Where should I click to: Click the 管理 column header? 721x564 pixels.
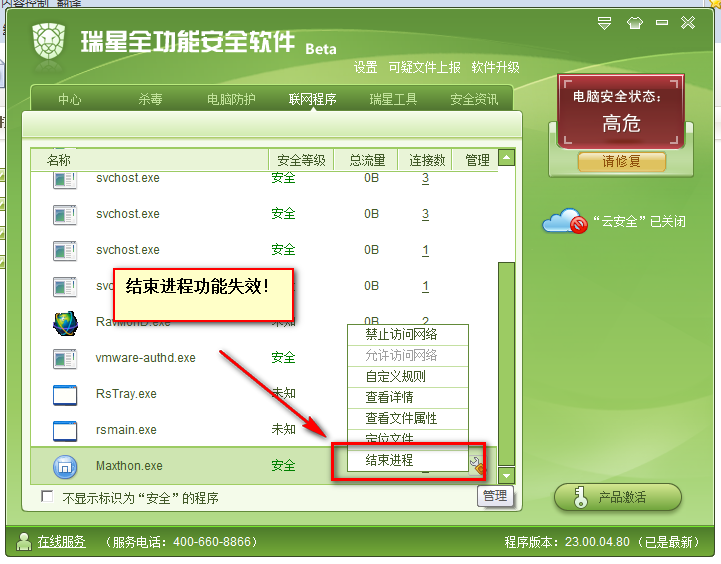pyautogui.click(x=477, y=160)
